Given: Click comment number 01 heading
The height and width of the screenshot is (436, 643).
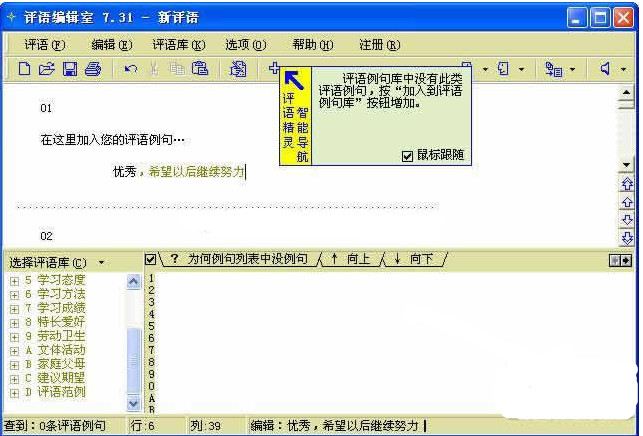Looking at the screenshot, I should [x=46, y=108].
